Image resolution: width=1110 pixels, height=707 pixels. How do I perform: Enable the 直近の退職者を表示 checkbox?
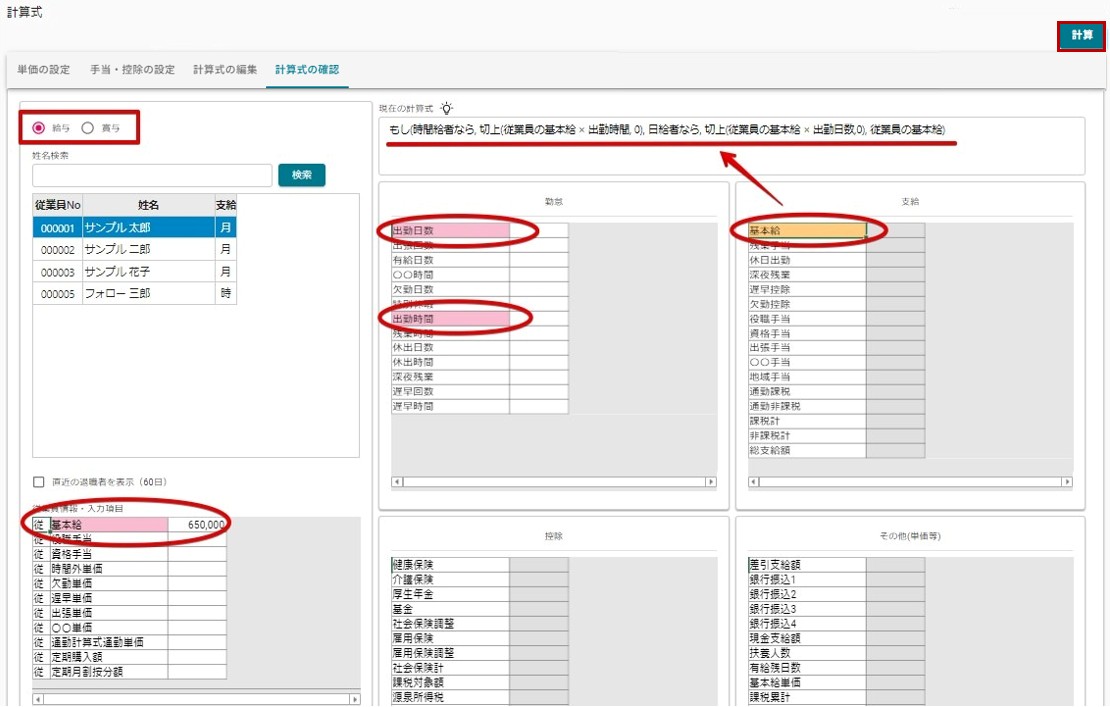39,482
